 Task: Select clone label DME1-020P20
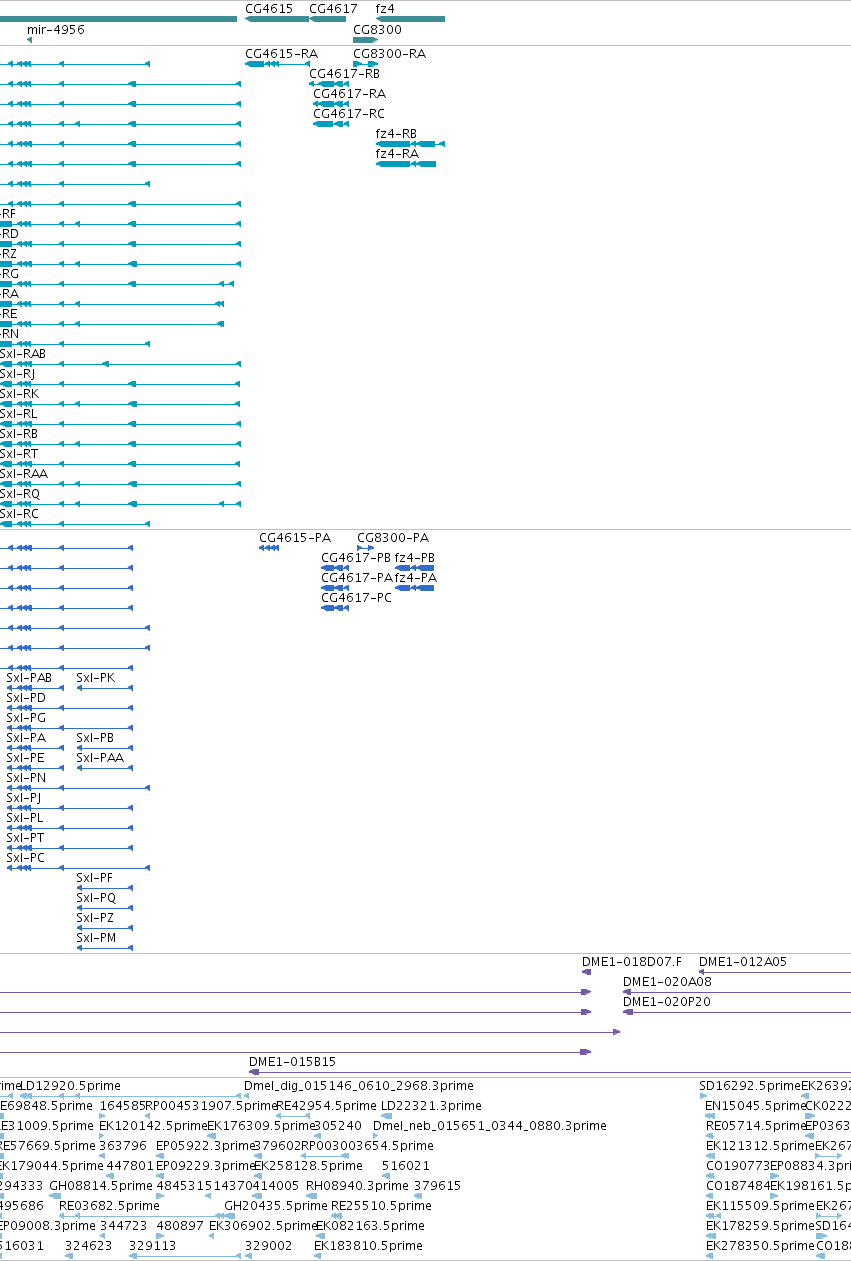point(667,1001)
